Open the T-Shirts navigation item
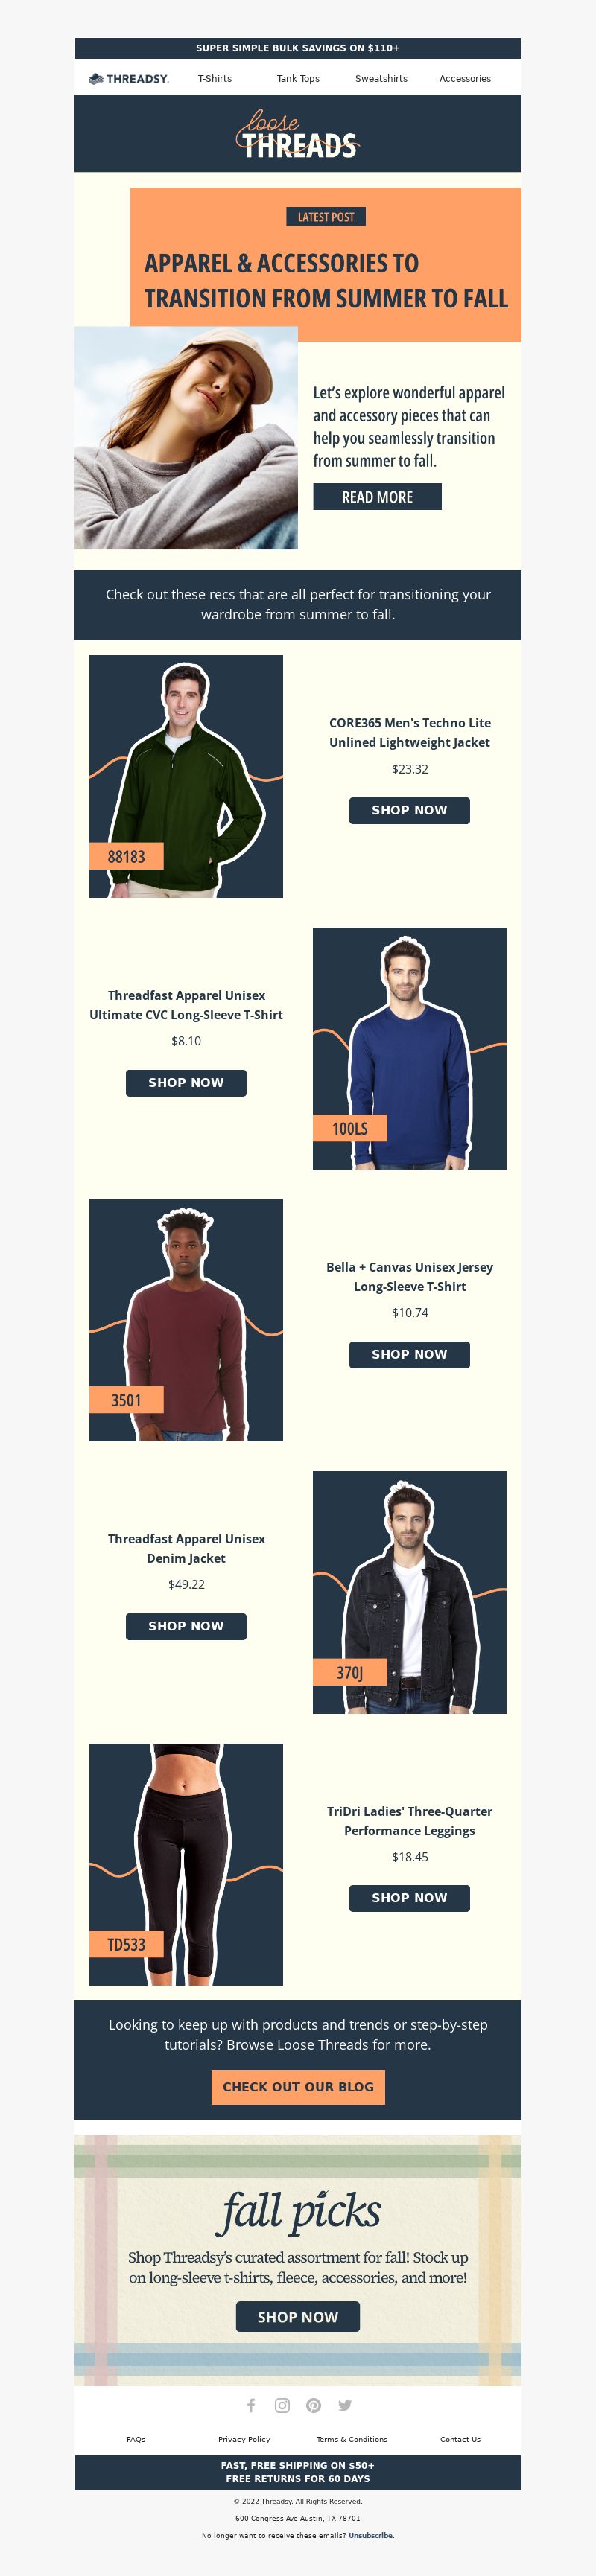The width and height of the screenshot is (596, 2576). (215, 78)
